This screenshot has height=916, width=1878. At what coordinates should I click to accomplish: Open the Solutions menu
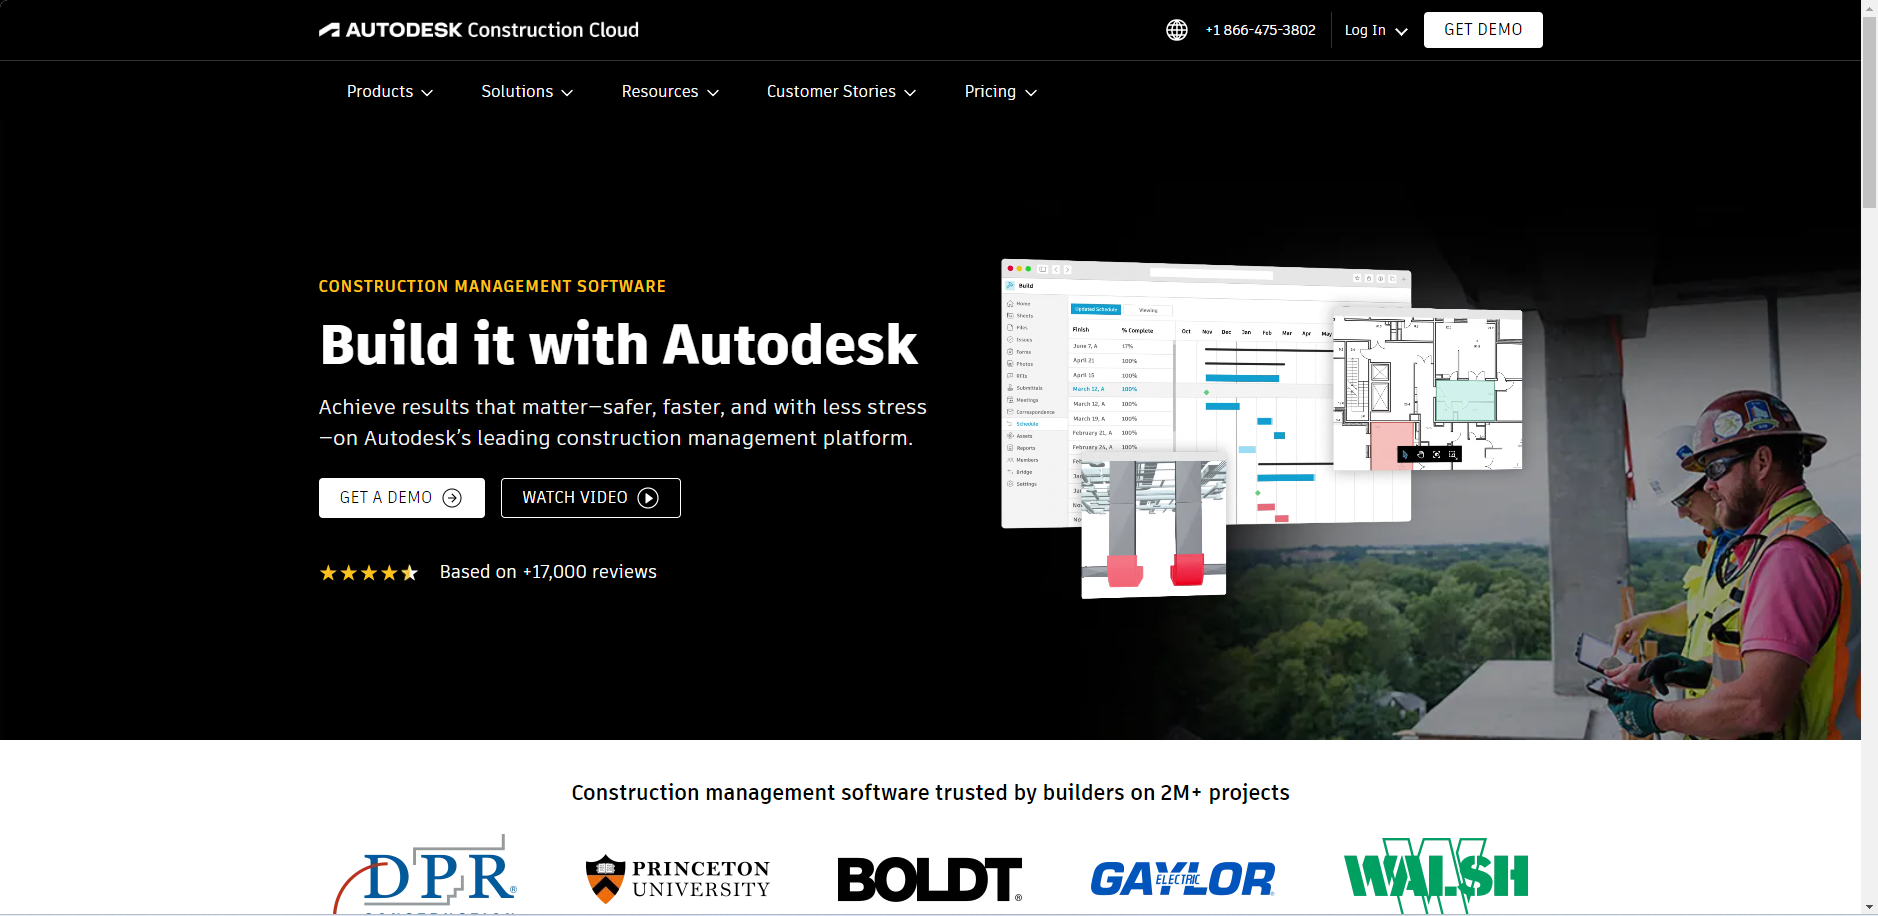click(527, 92)
